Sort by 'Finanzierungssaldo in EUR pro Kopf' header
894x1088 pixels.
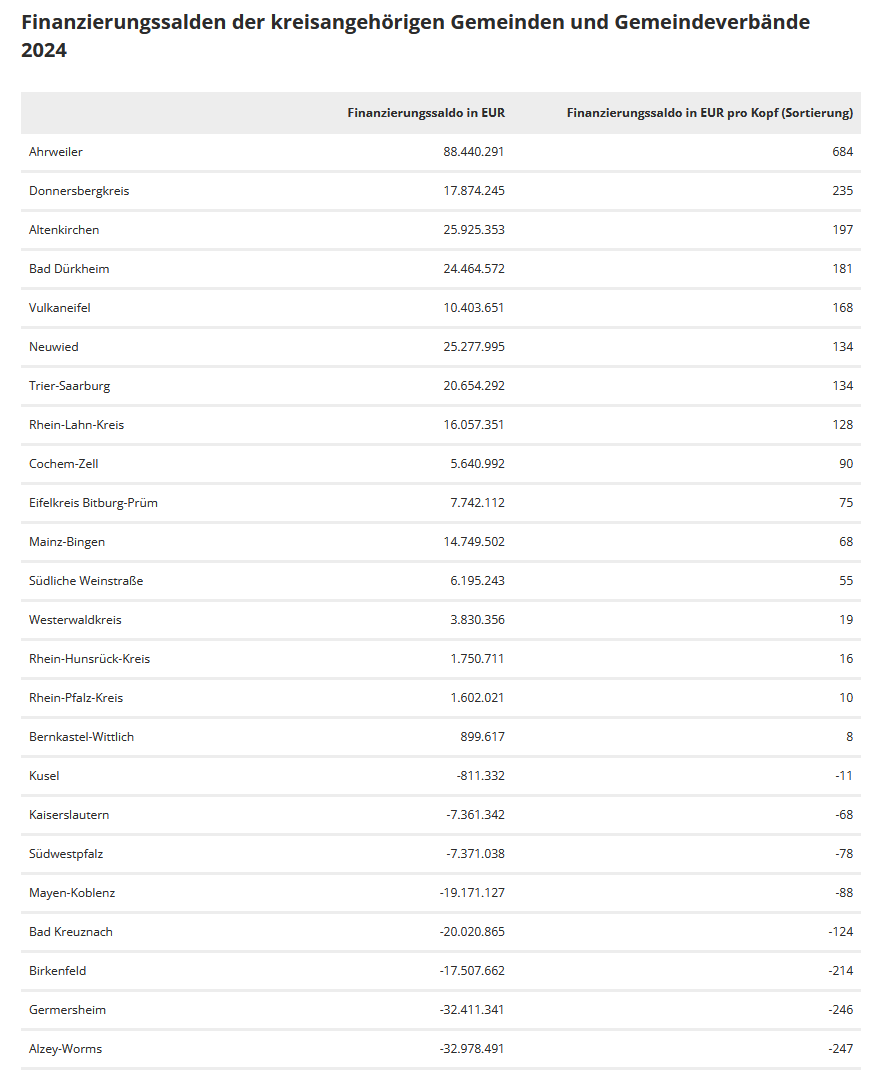pyautogui.click(x=709, y=113)
